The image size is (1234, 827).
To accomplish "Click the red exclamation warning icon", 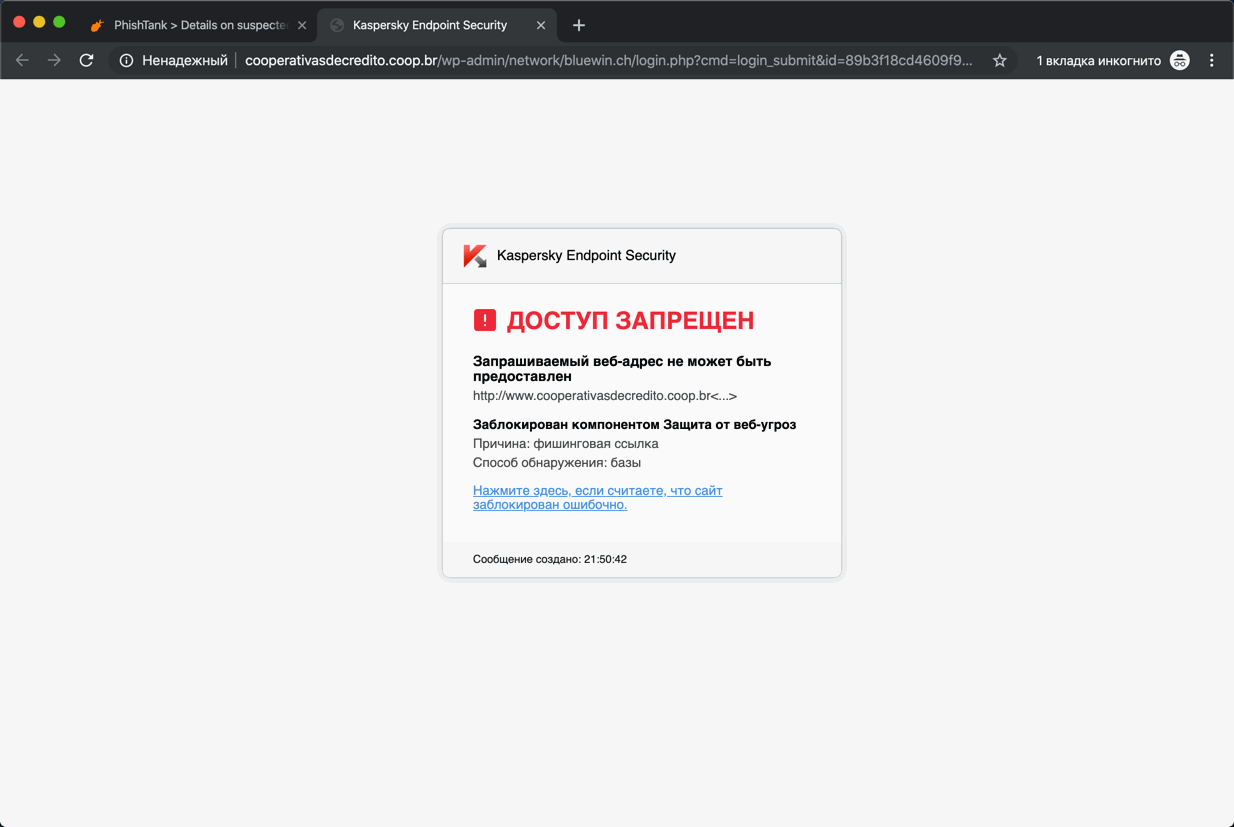I will tap(485, 320).
